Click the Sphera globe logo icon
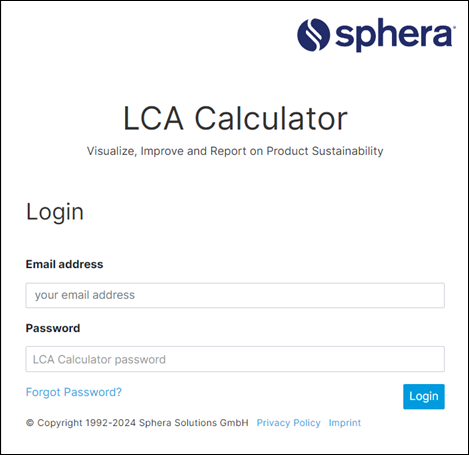The height and width of the screenshot is (455, 469). point(313,35)
